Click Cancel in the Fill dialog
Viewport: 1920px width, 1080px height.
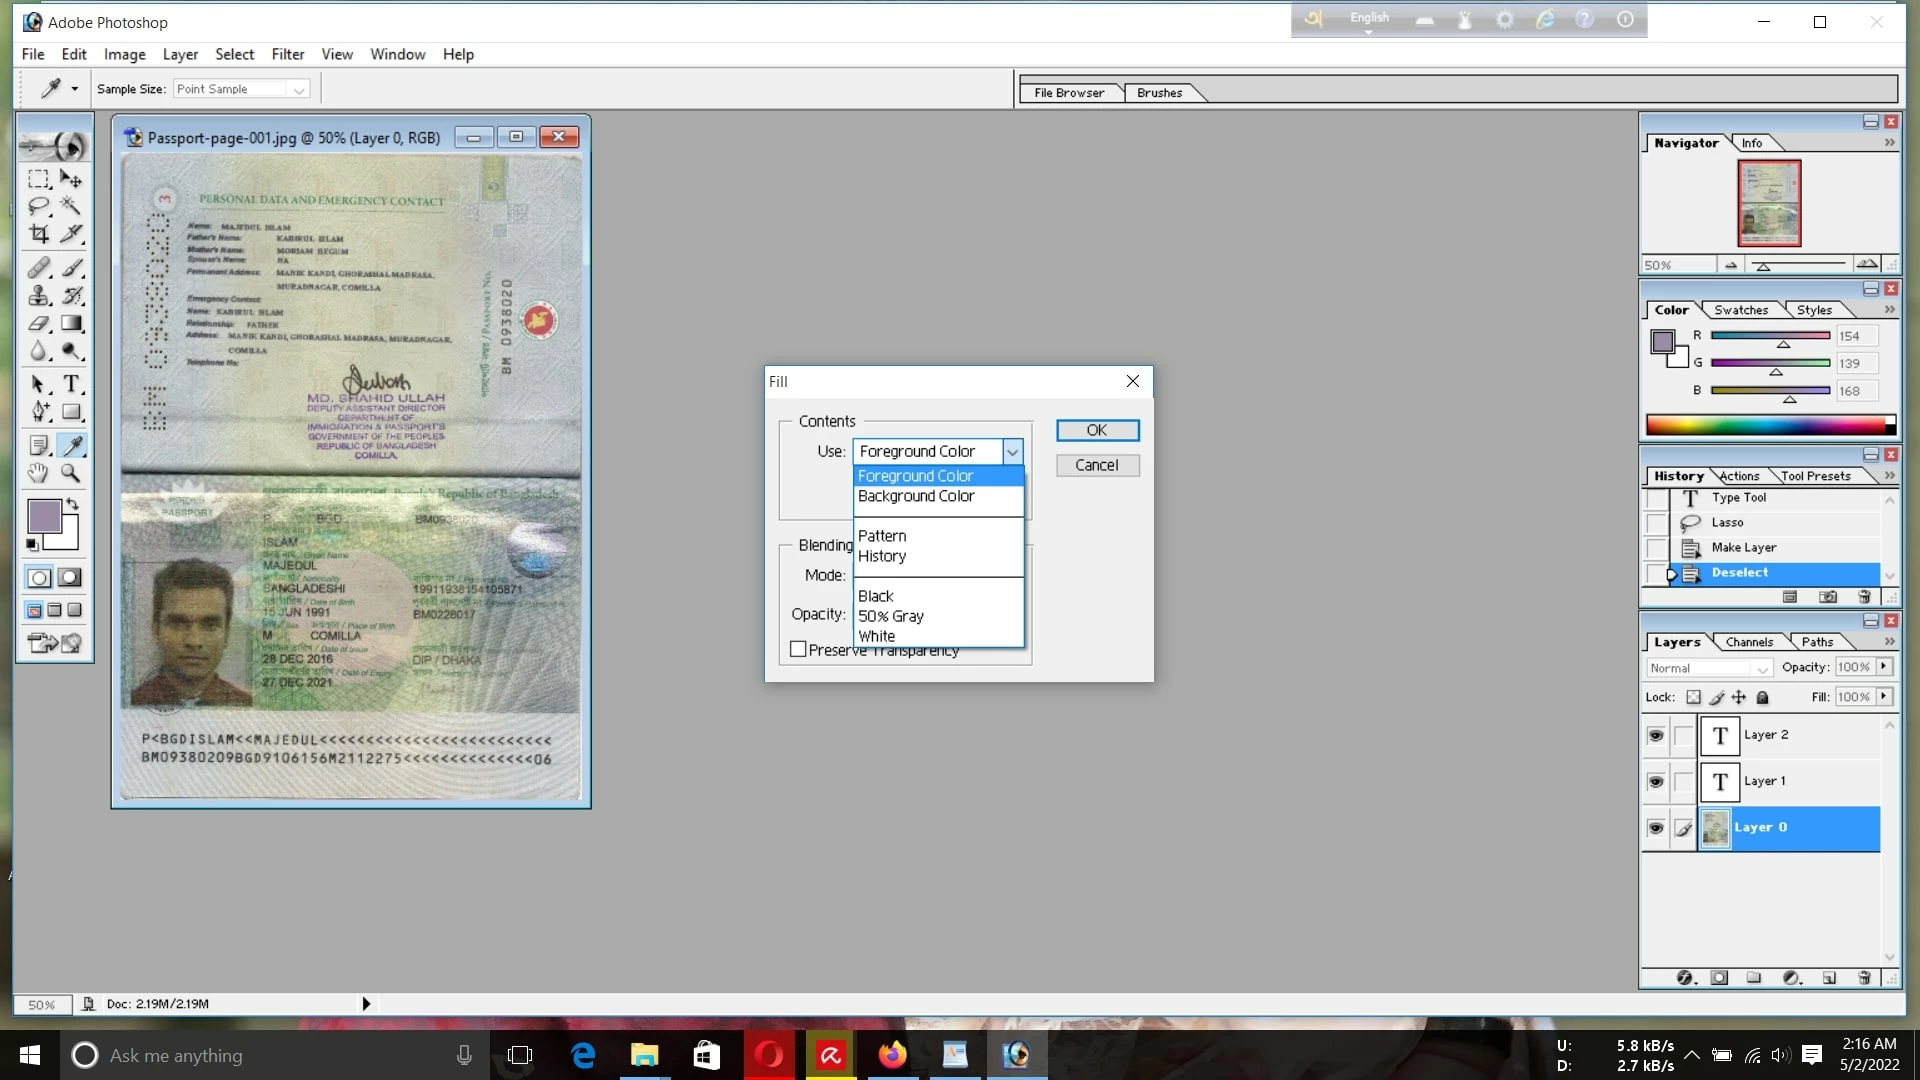point(1097,466)
